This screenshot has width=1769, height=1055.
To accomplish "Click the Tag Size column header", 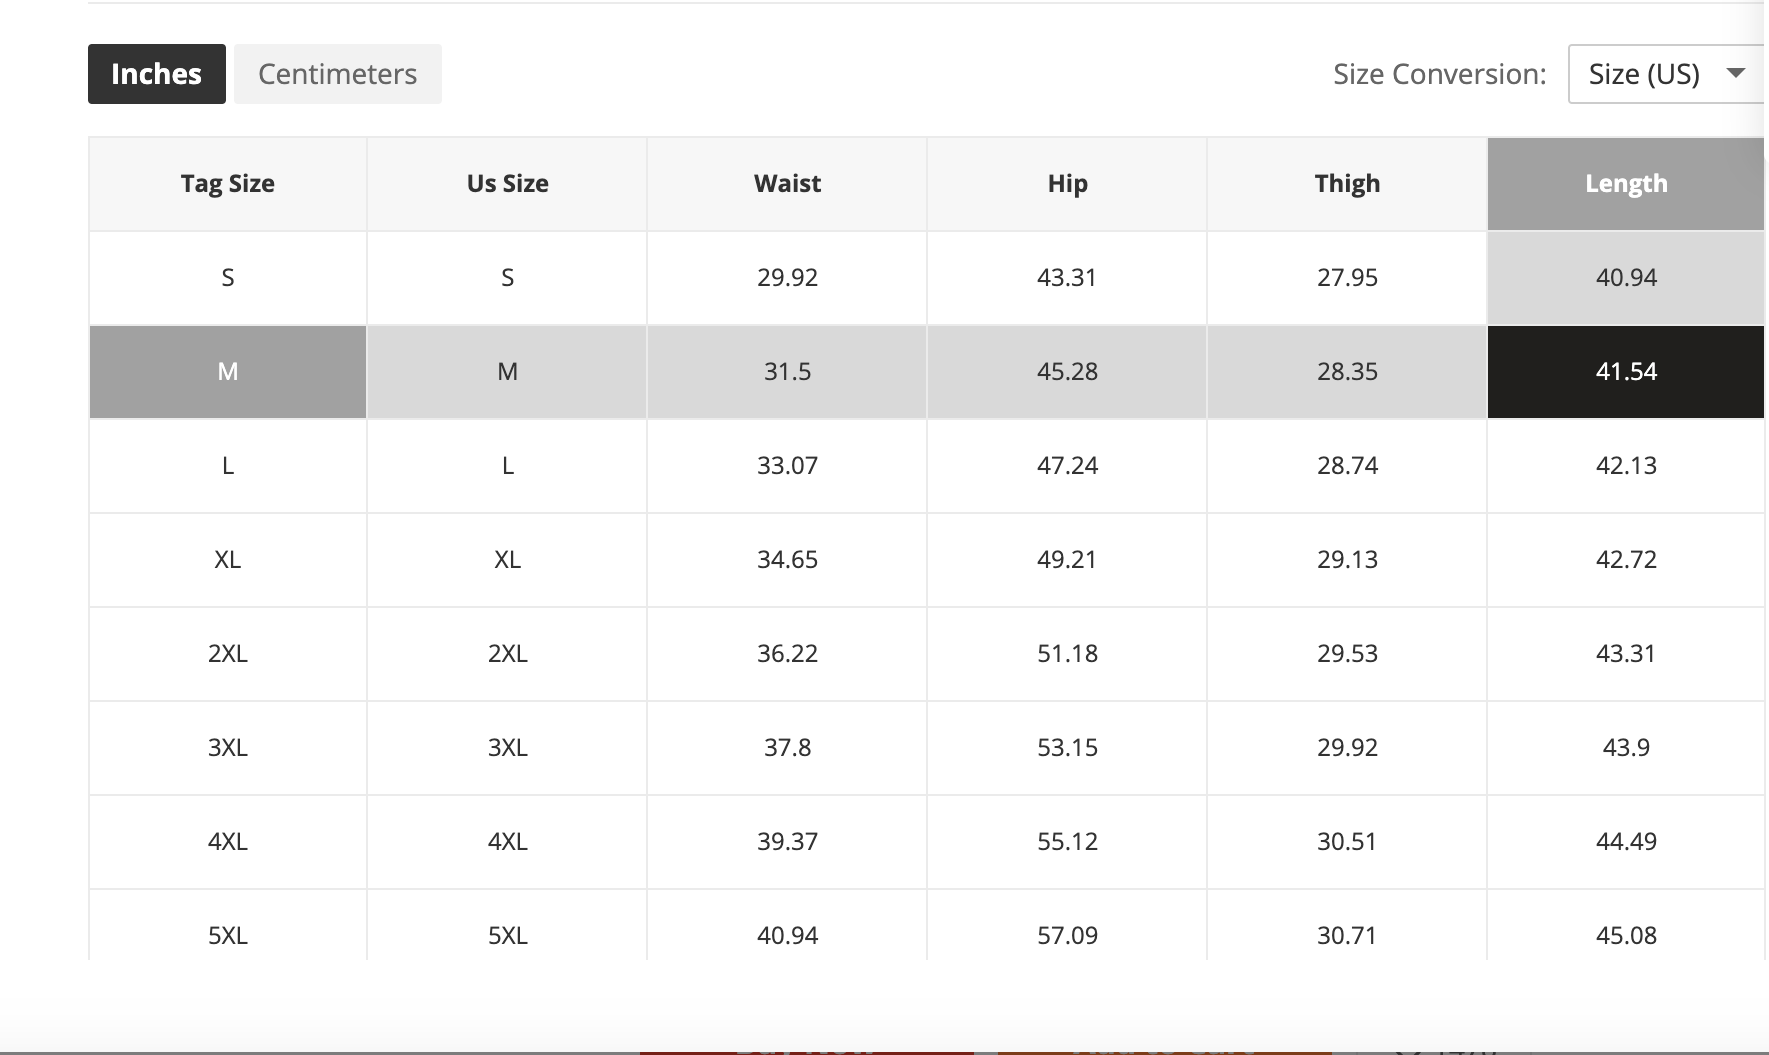I will click(228, 184).
